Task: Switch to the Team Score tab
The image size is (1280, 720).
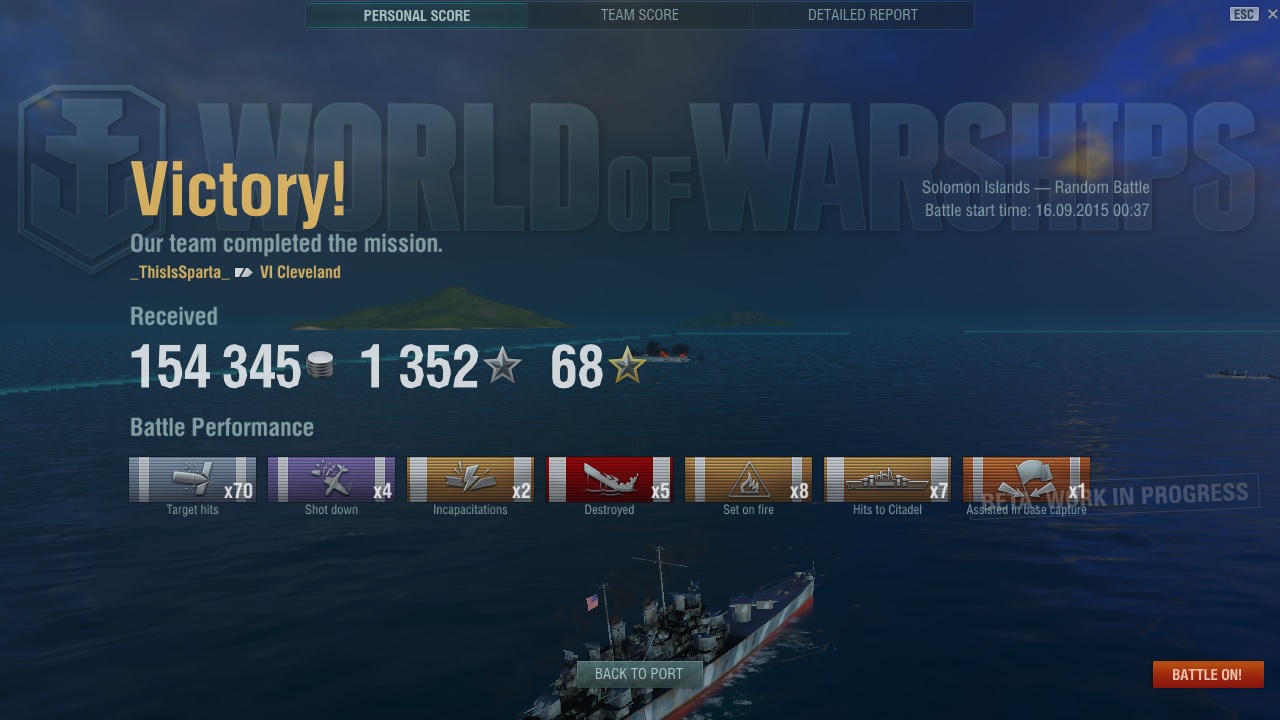Action: [x=640, y=15]
